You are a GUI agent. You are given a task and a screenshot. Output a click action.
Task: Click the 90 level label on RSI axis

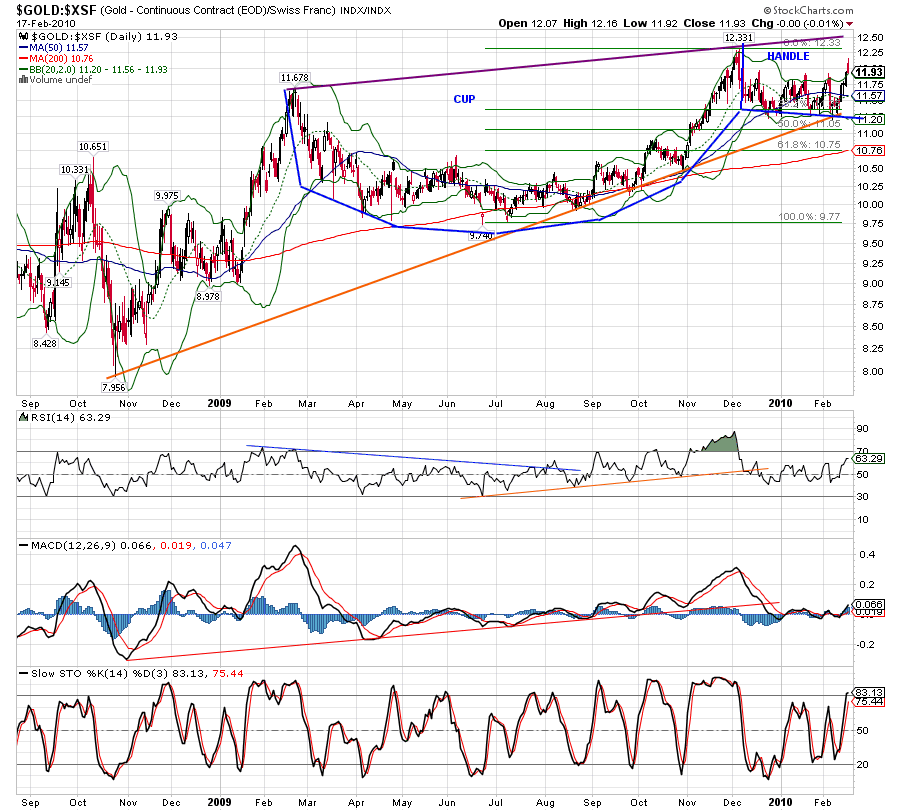863,429
